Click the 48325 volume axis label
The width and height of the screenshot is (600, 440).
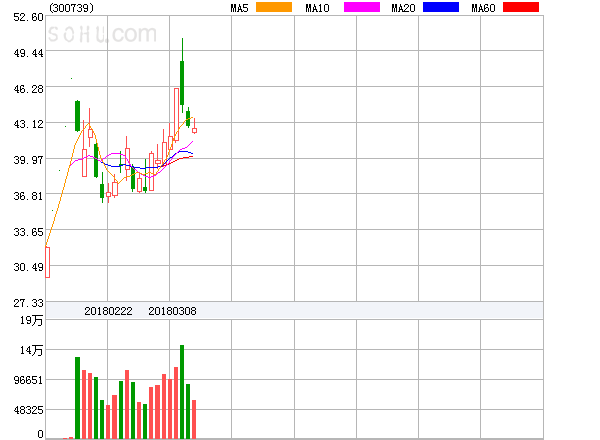click(28, 410)
